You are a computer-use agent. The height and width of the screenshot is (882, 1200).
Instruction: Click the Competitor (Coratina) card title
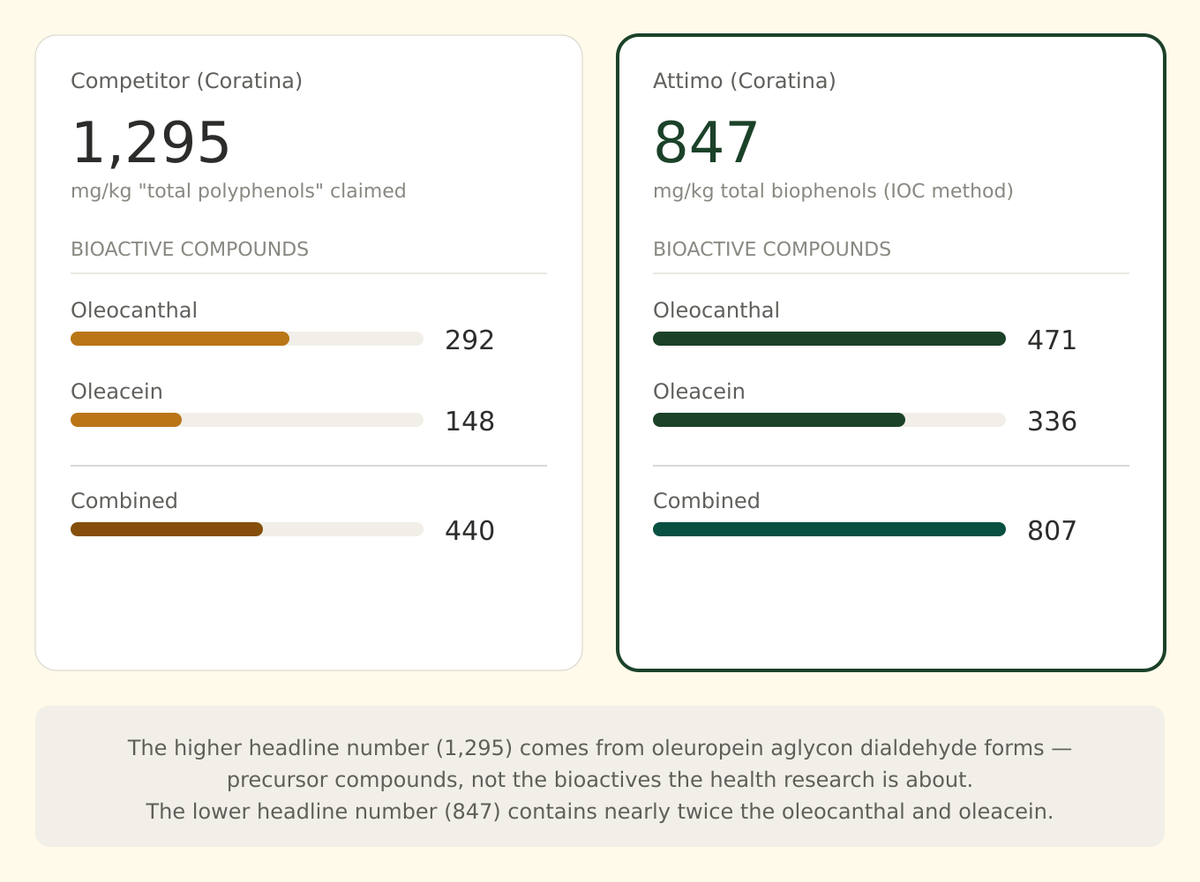[x=186, y=81]
